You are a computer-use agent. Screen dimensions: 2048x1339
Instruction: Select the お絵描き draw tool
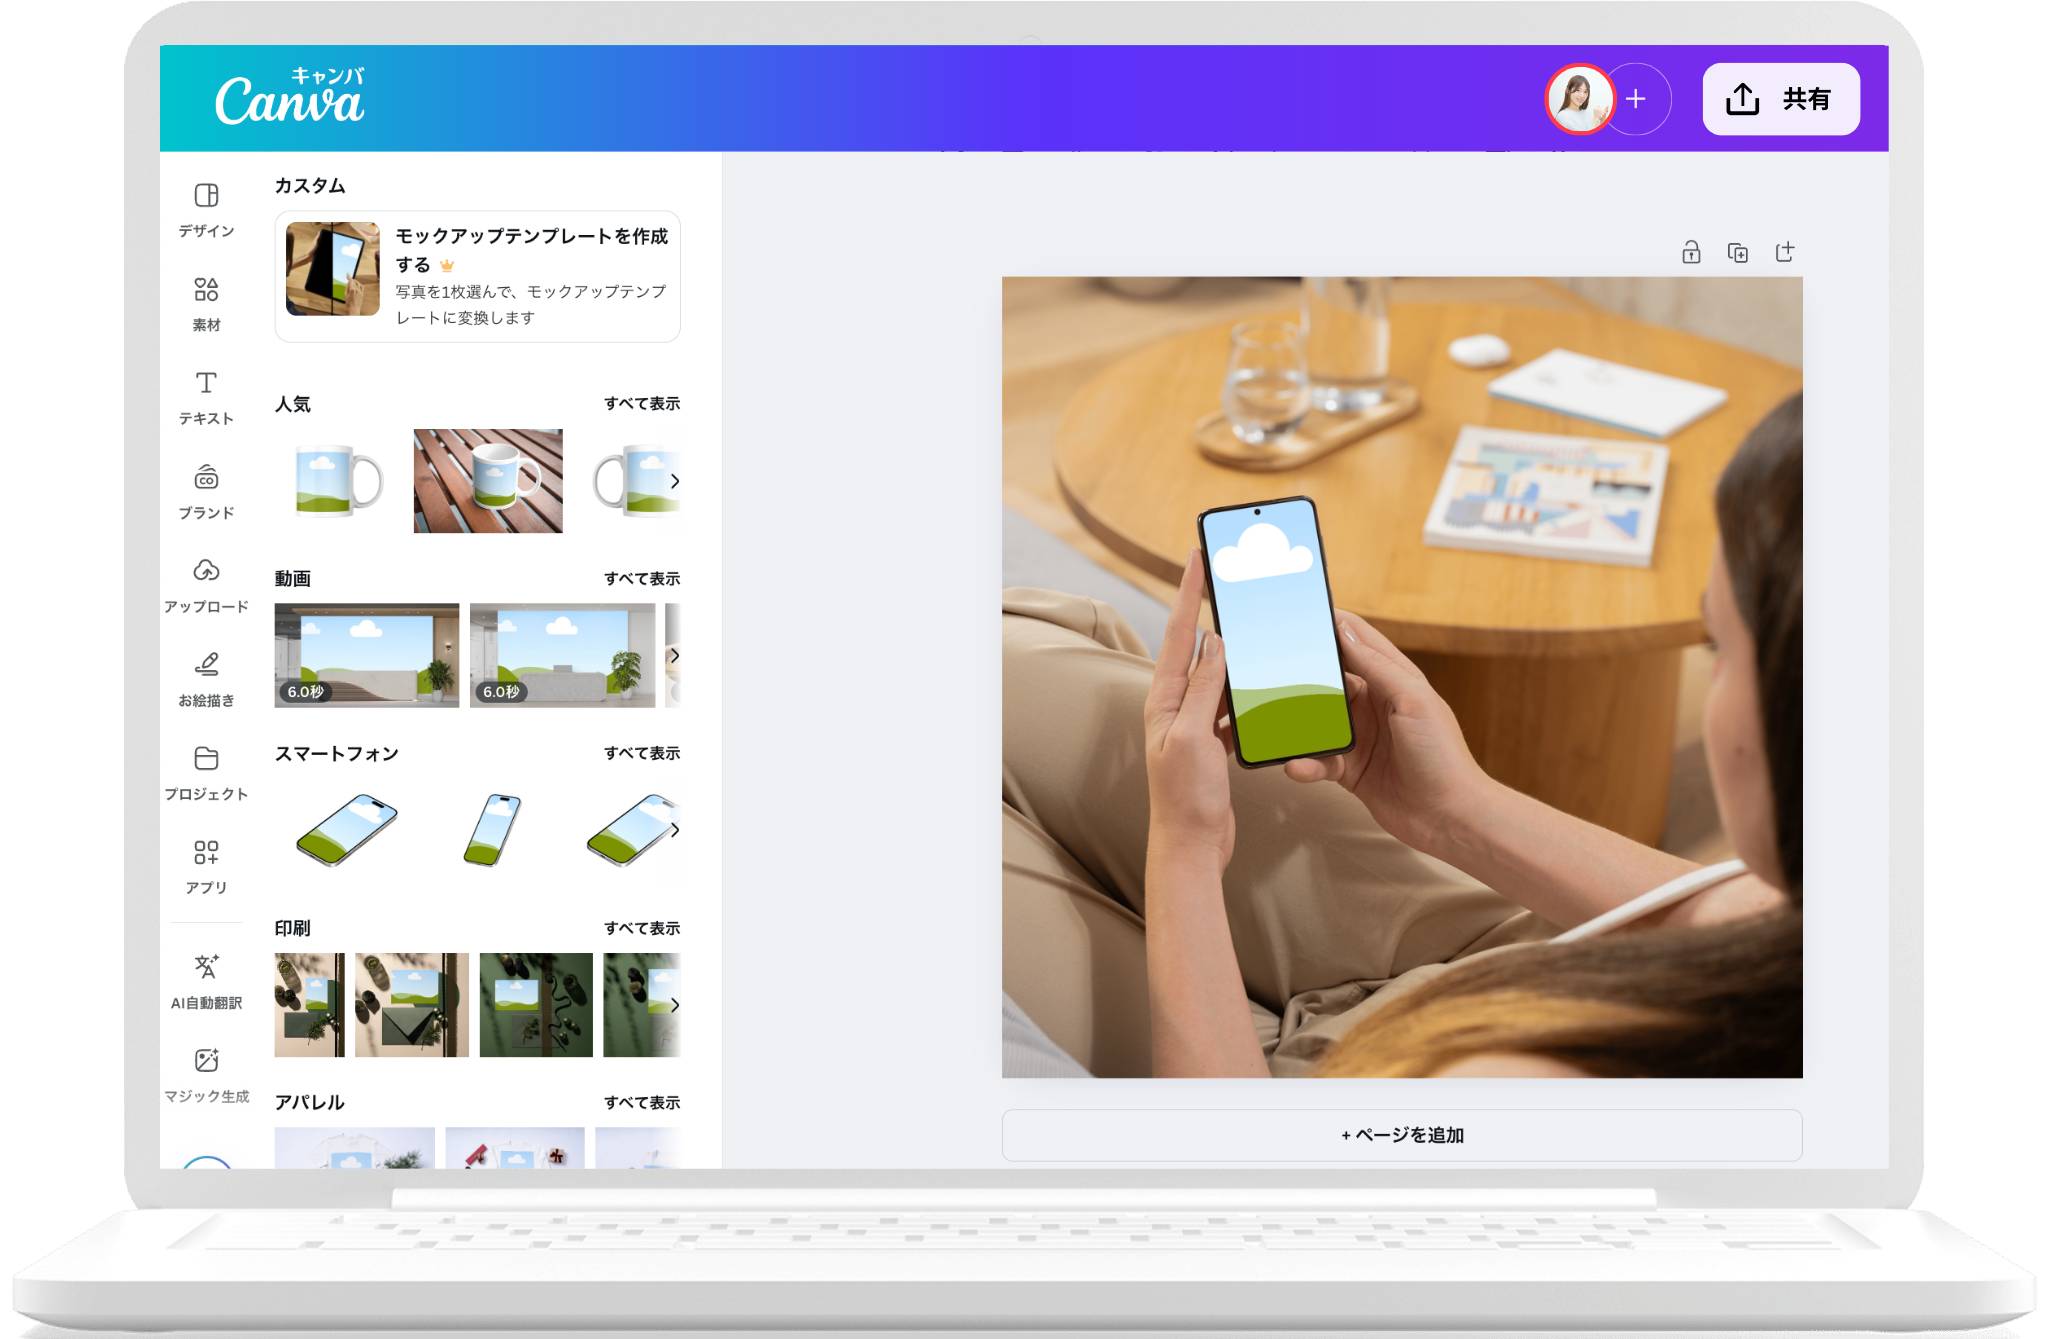(x=206, y=678)
